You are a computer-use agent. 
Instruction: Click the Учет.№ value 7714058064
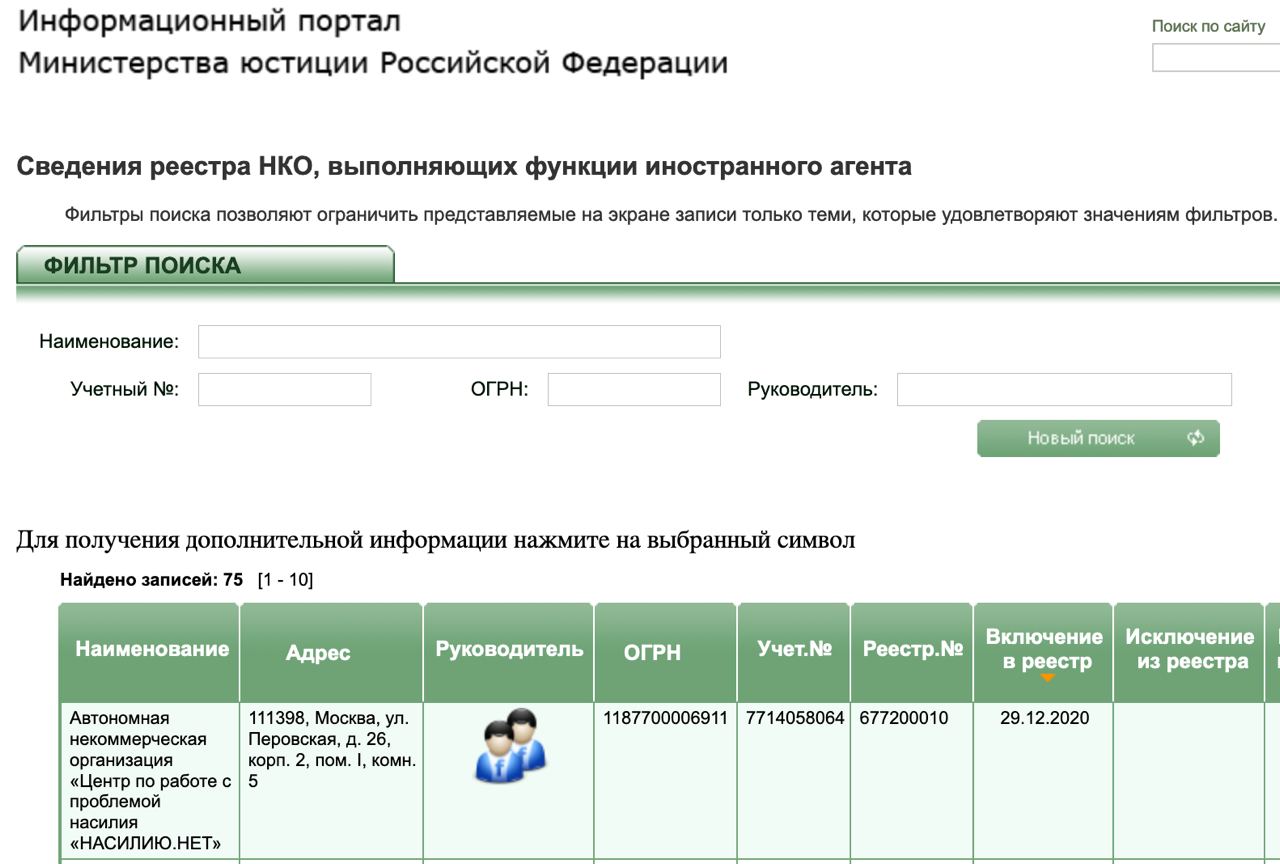click(795, 718)
